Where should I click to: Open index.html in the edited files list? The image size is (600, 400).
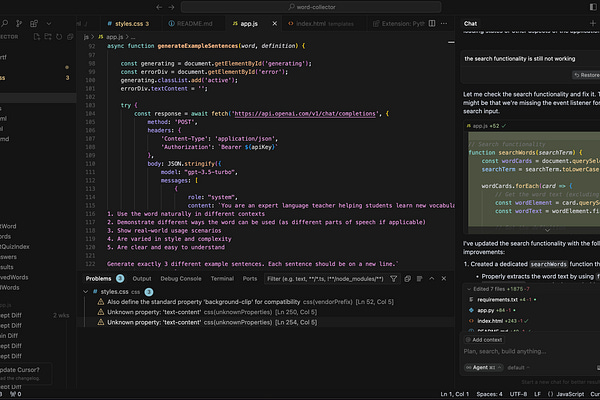[x=490, y=321]
